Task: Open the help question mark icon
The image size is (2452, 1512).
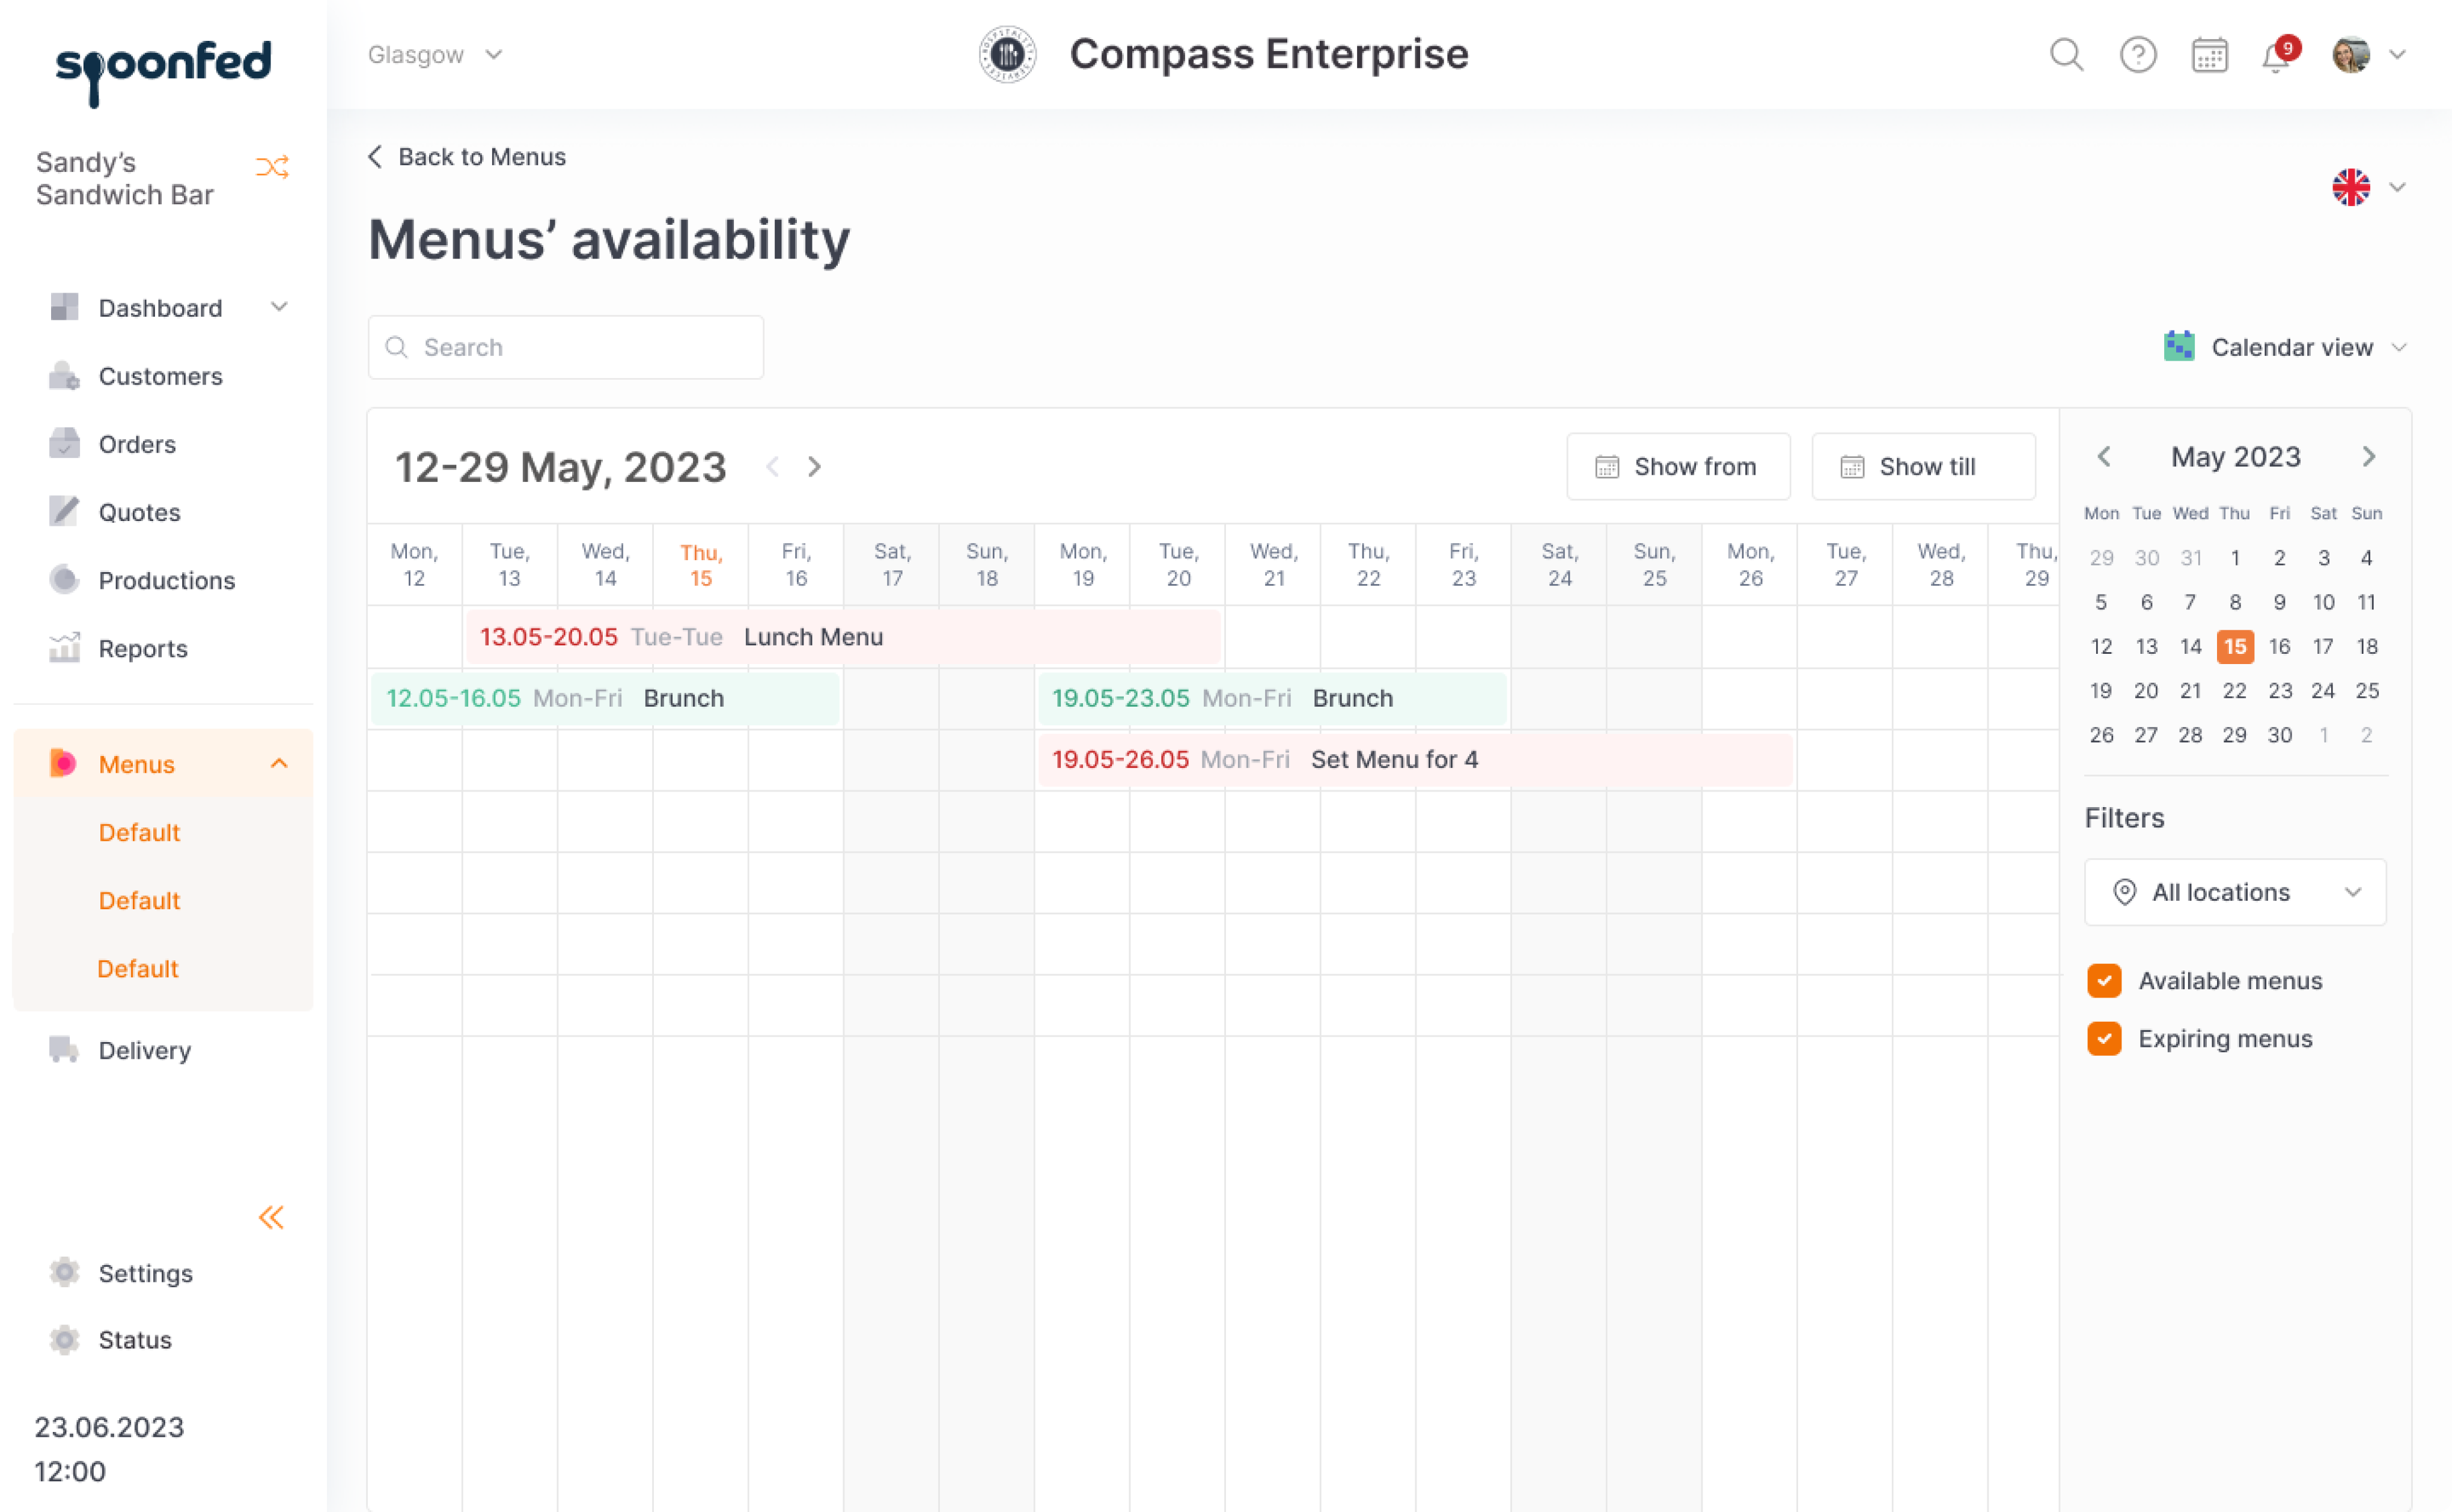Action: [x=2139, y=55]
